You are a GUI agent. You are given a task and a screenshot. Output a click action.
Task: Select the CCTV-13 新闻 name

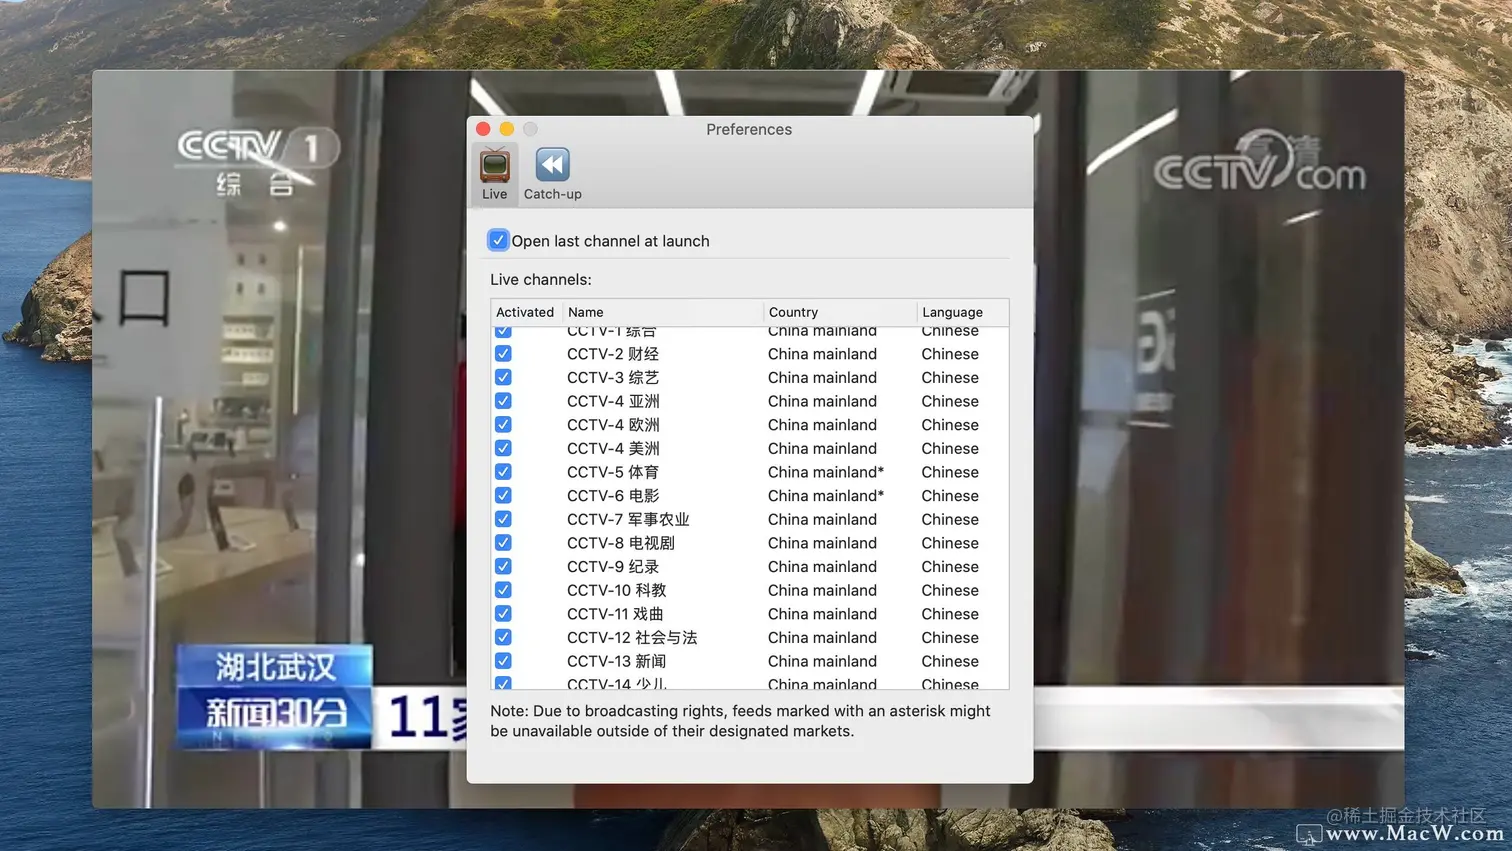[x=617, y=662]
